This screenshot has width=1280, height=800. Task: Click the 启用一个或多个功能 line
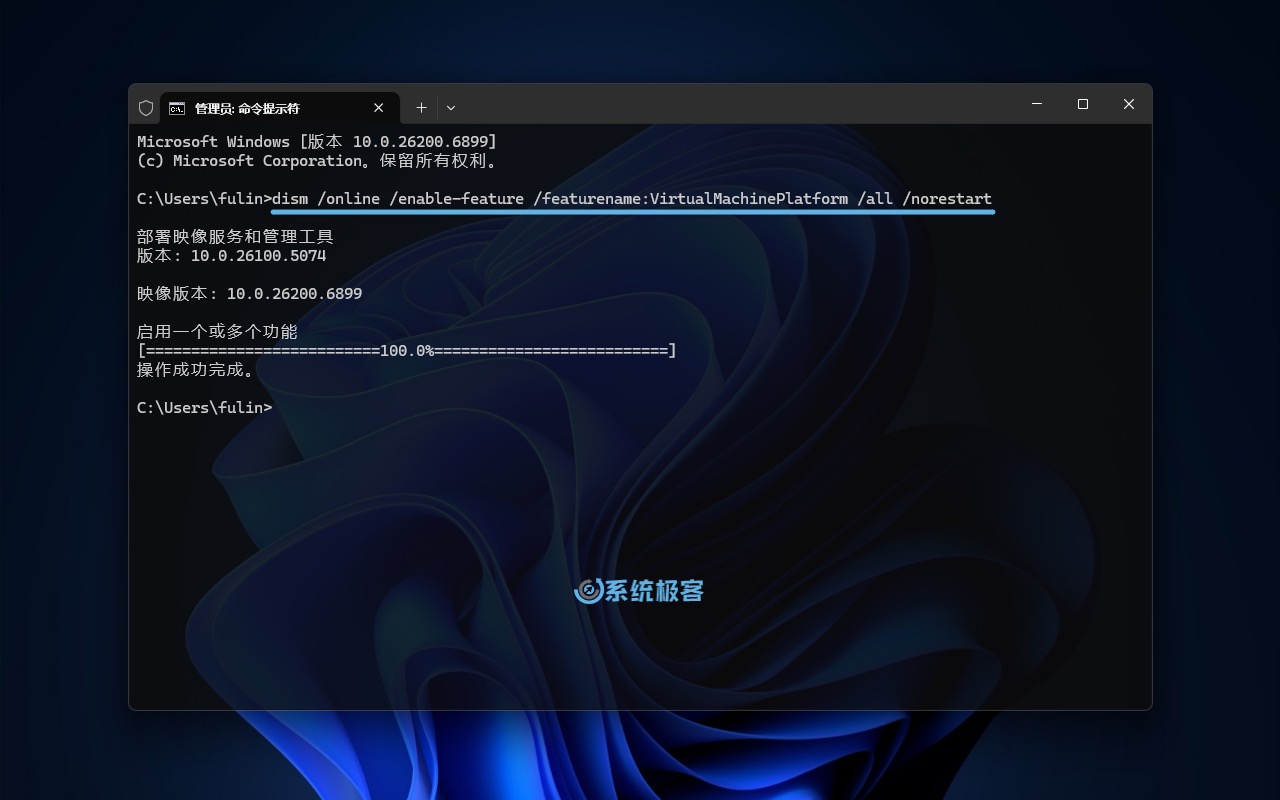click(x=217, y=332)
